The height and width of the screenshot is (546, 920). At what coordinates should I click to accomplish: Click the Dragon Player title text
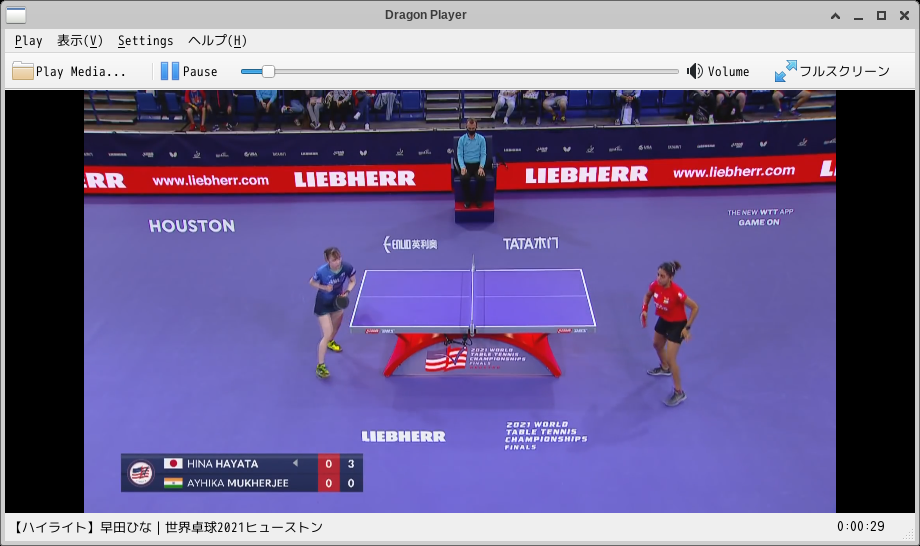point(425,15)
